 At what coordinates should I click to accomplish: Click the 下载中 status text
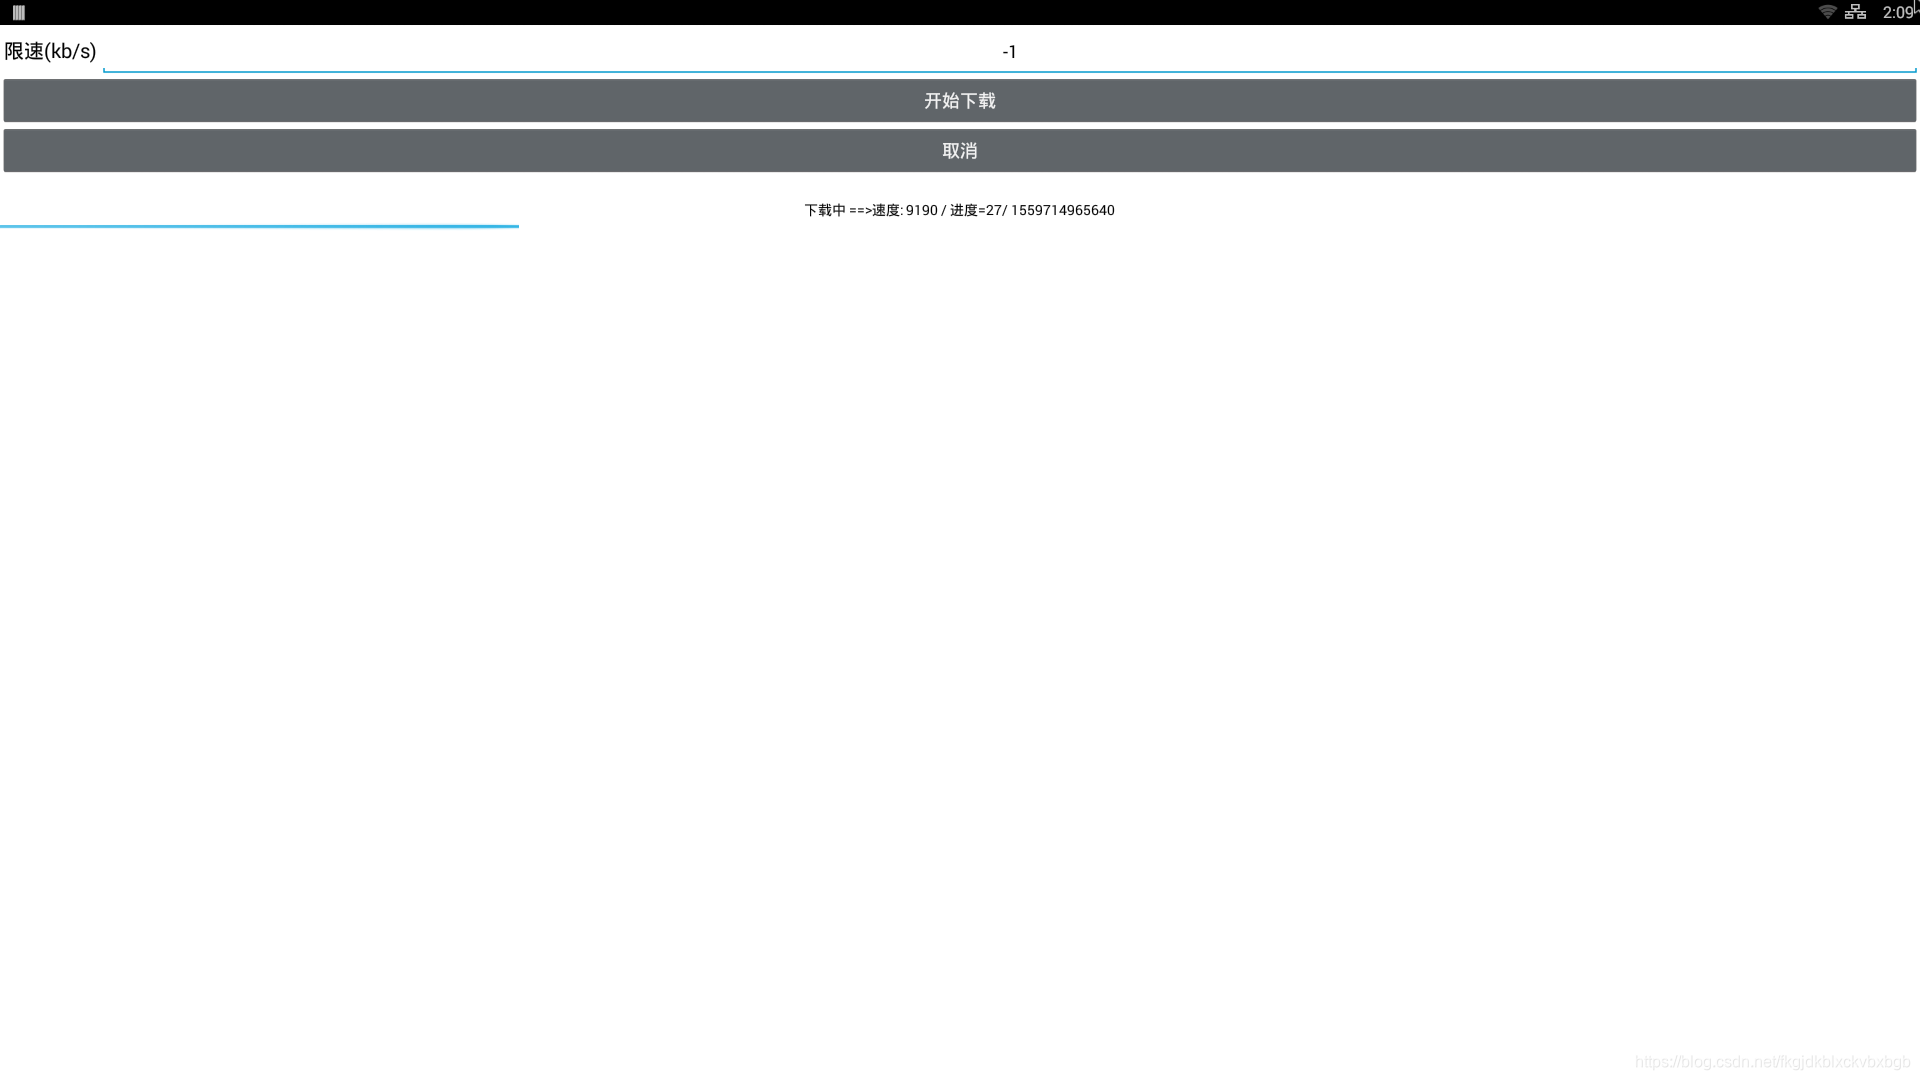[825, 210]
